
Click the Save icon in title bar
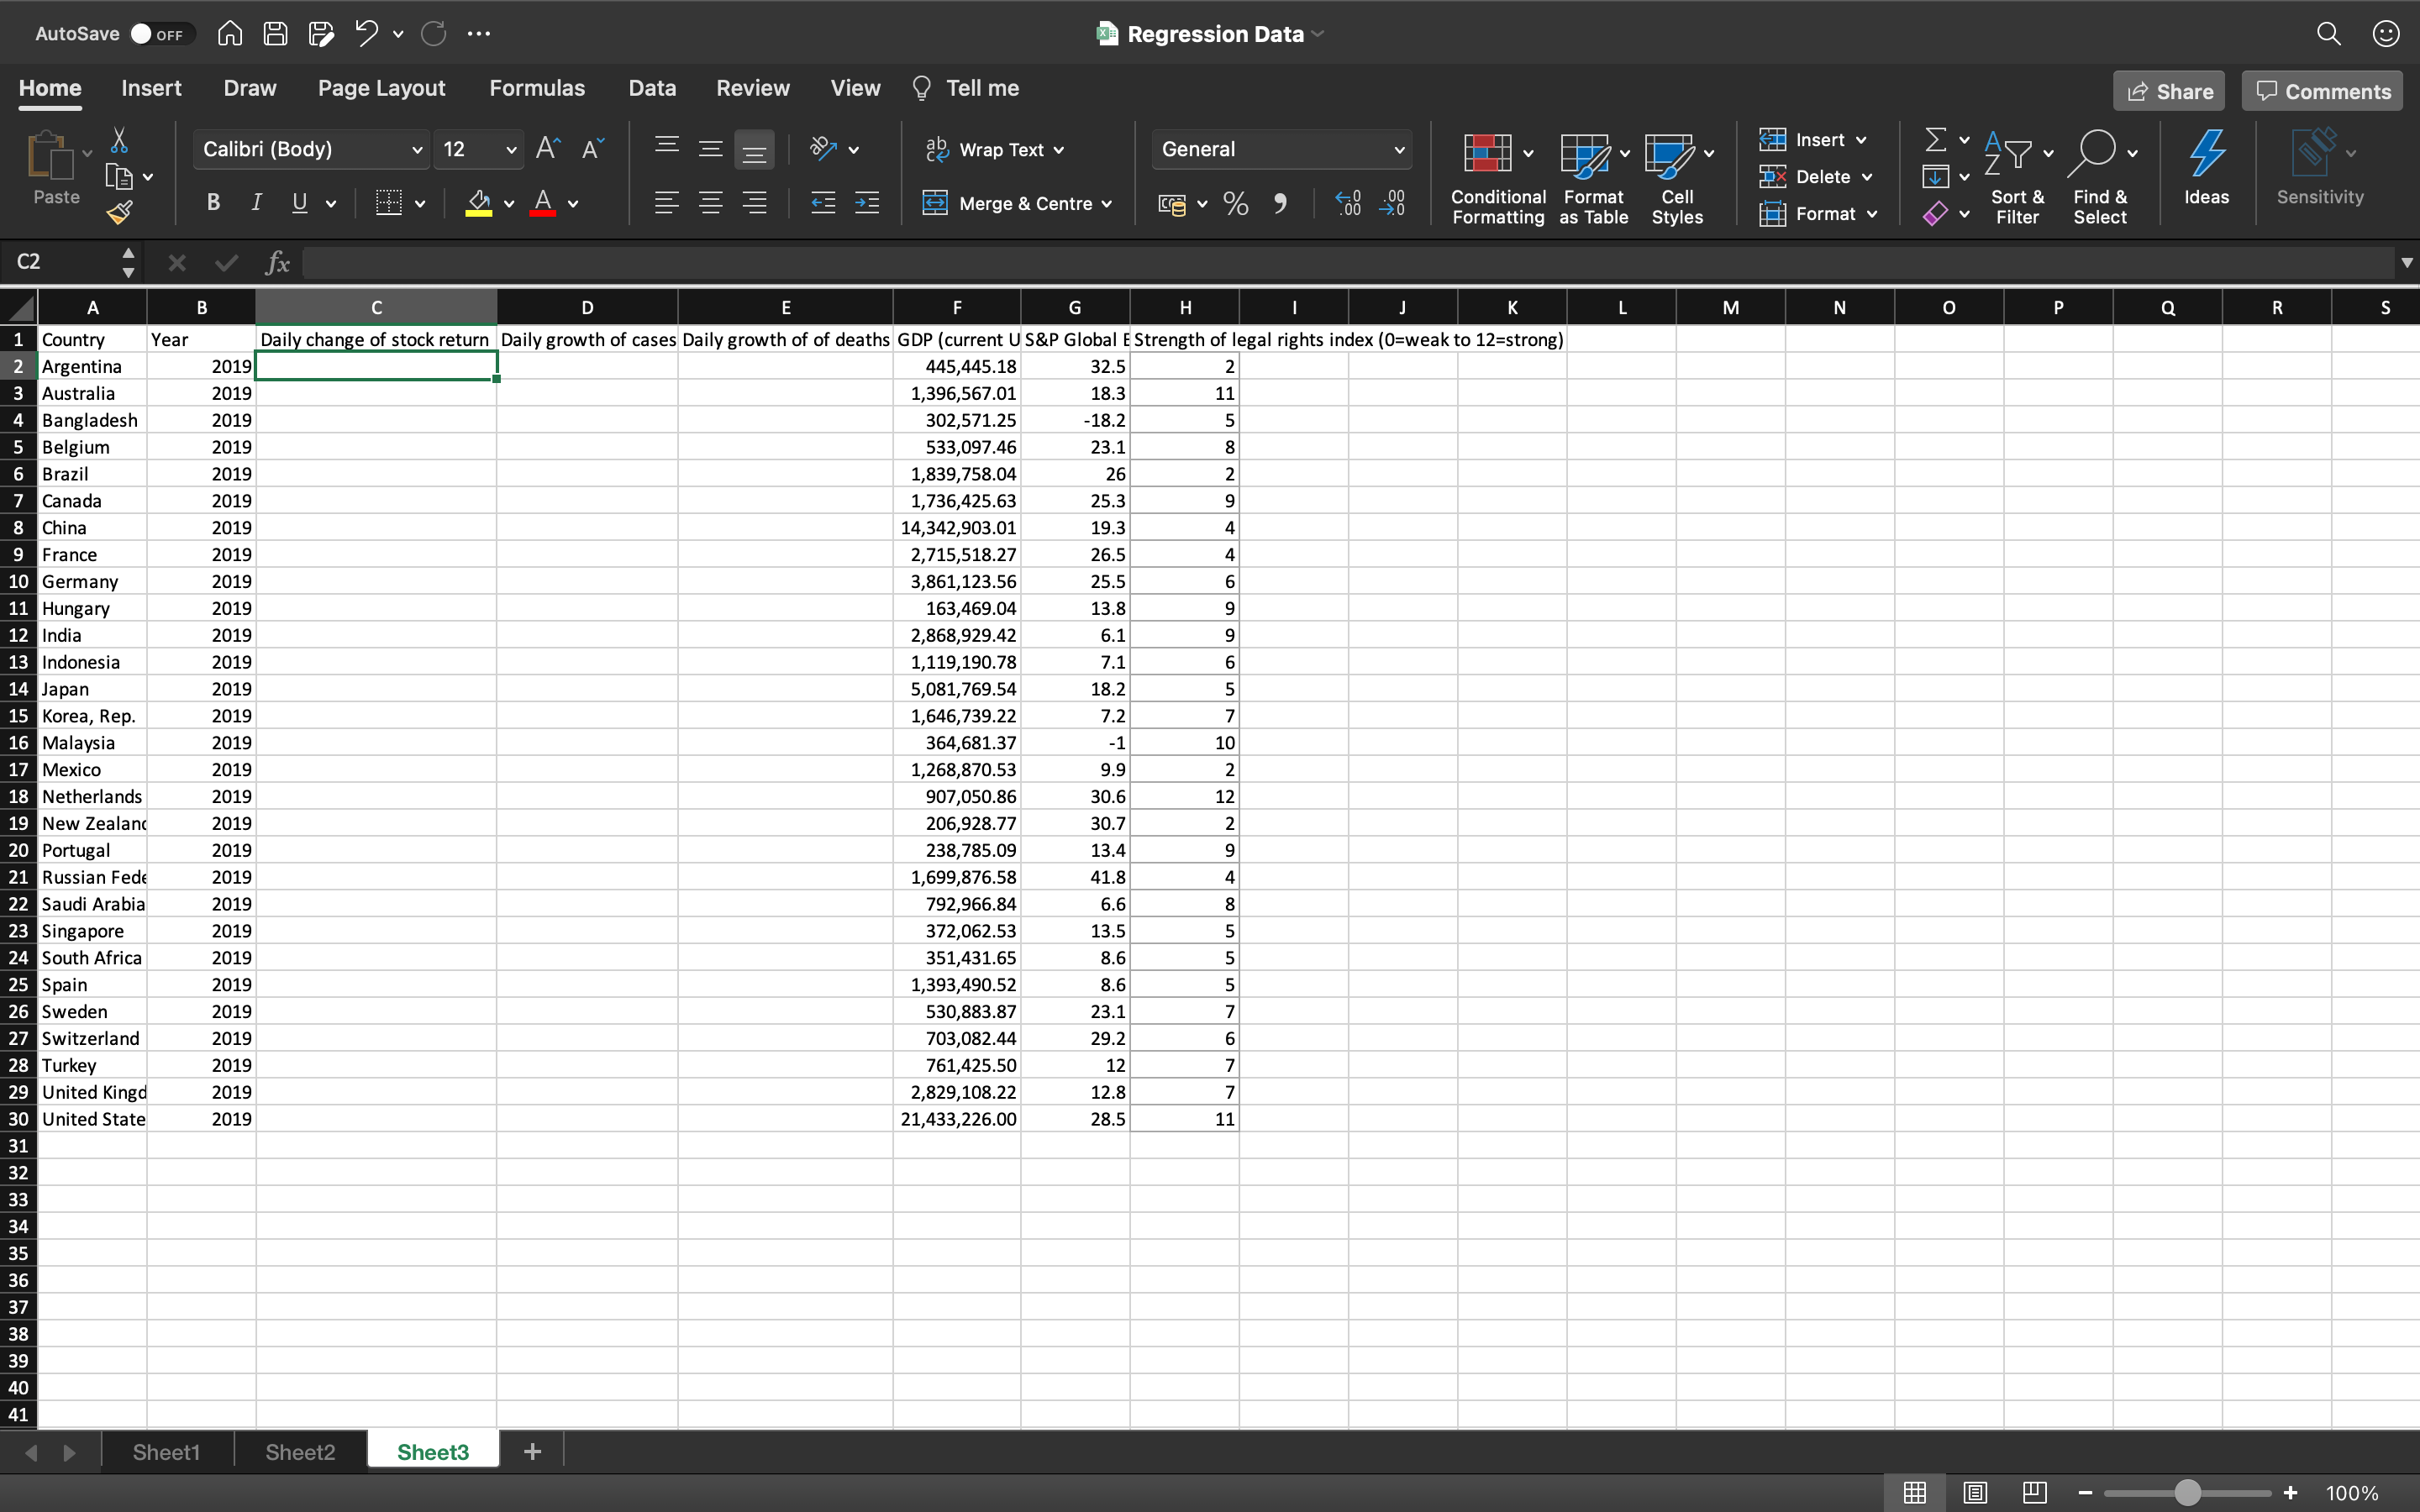pyautogui.click(x=275, y=34)
